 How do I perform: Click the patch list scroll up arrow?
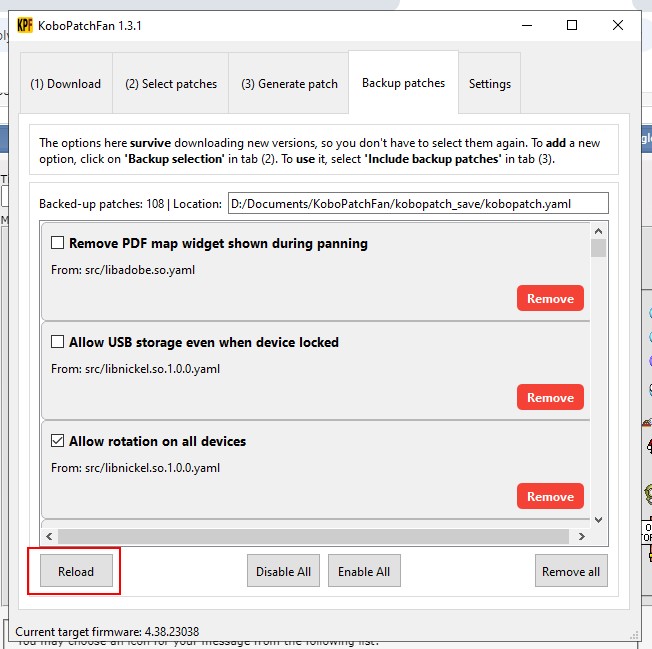click(598, 231)
